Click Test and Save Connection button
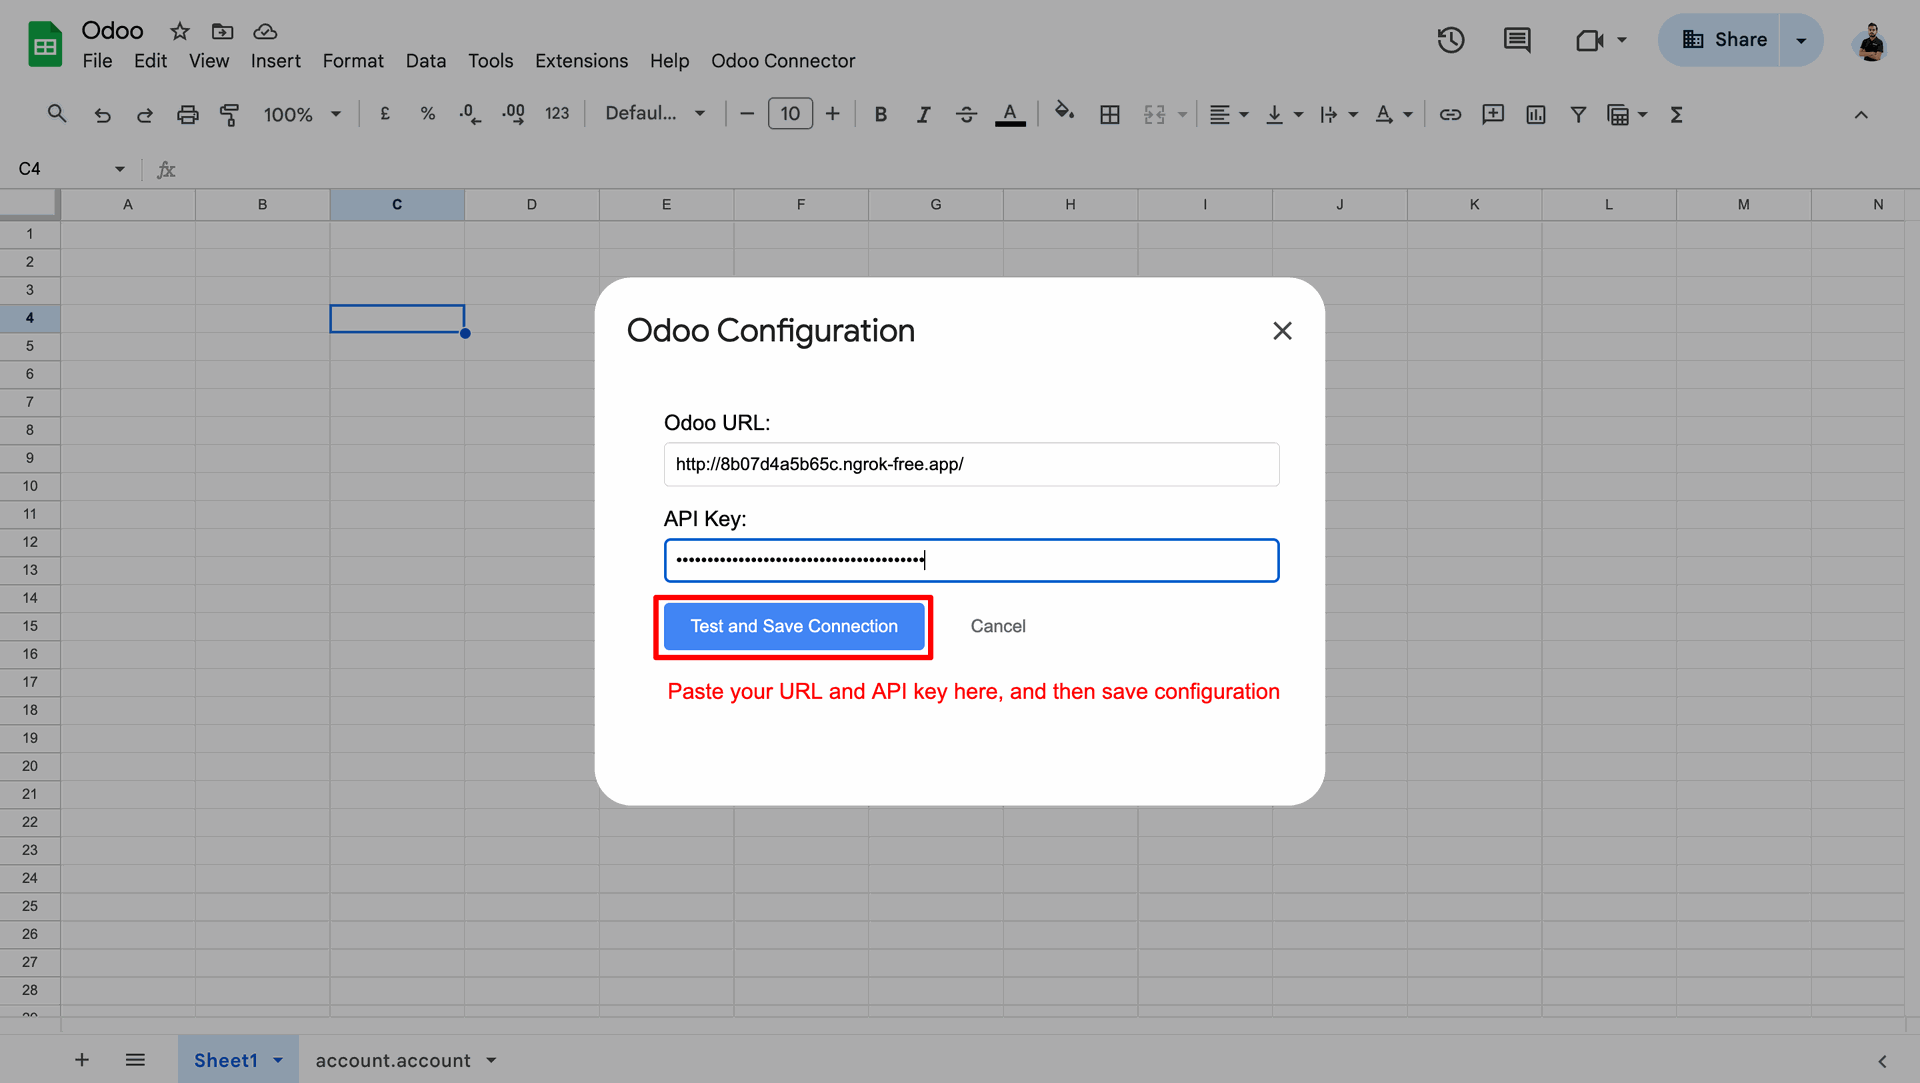 793,626
